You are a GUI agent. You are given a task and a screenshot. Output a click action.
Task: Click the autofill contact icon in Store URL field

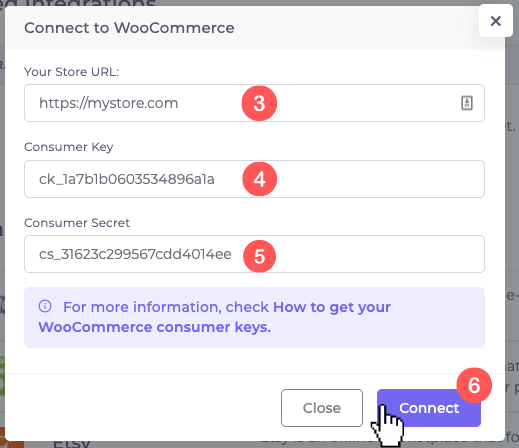tap(467, 103)
